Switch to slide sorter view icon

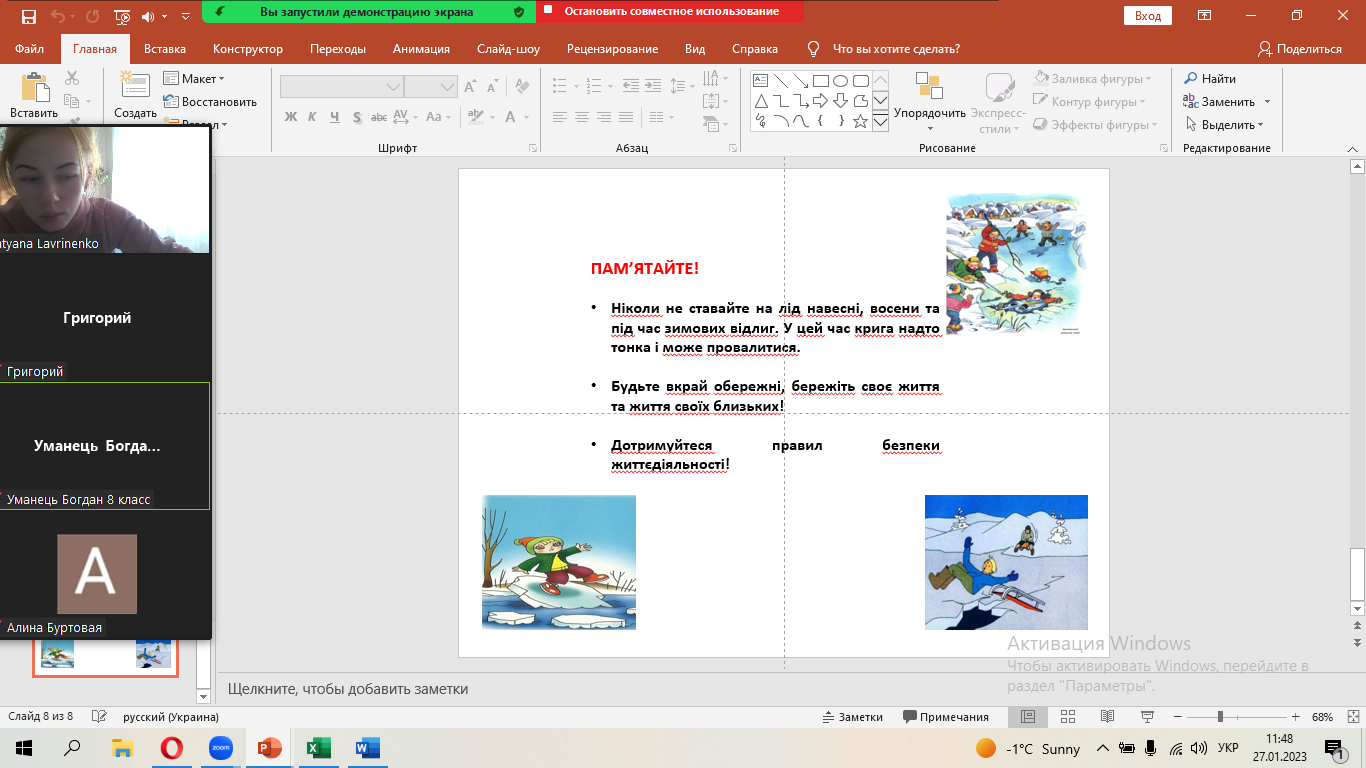pyautogui.click(x=1067, y=717)
